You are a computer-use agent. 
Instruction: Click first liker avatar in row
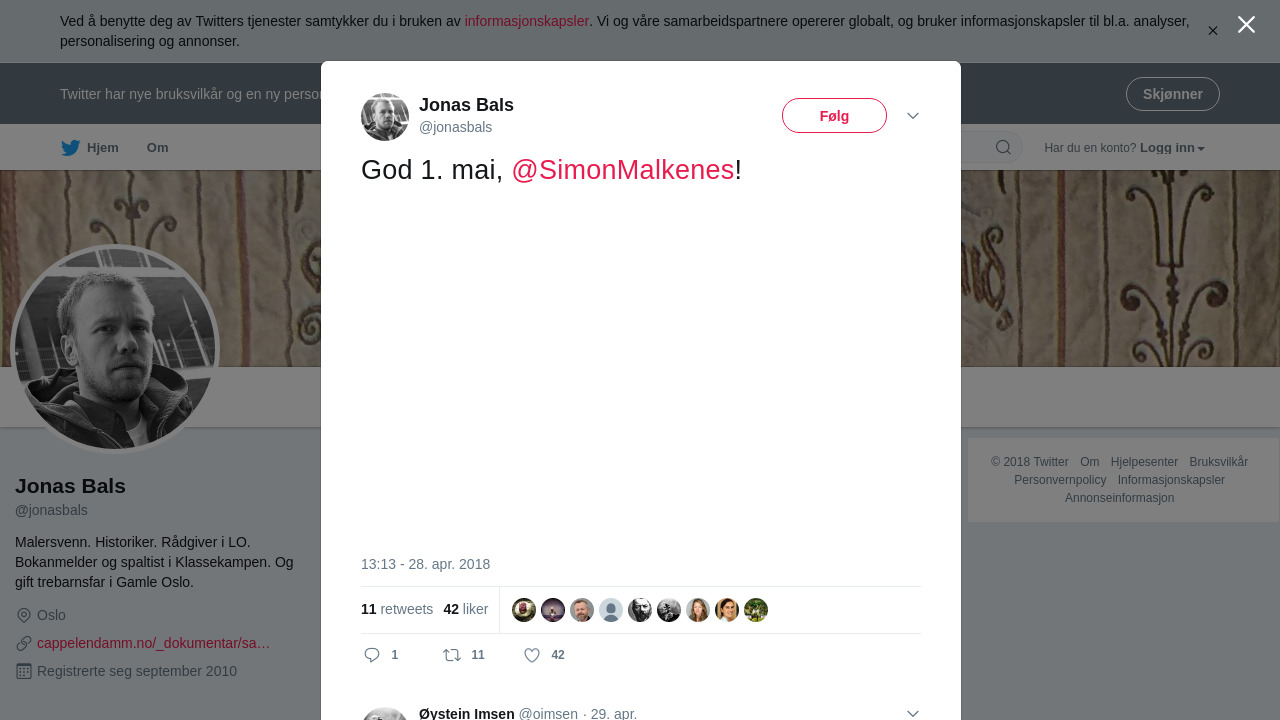524,610
